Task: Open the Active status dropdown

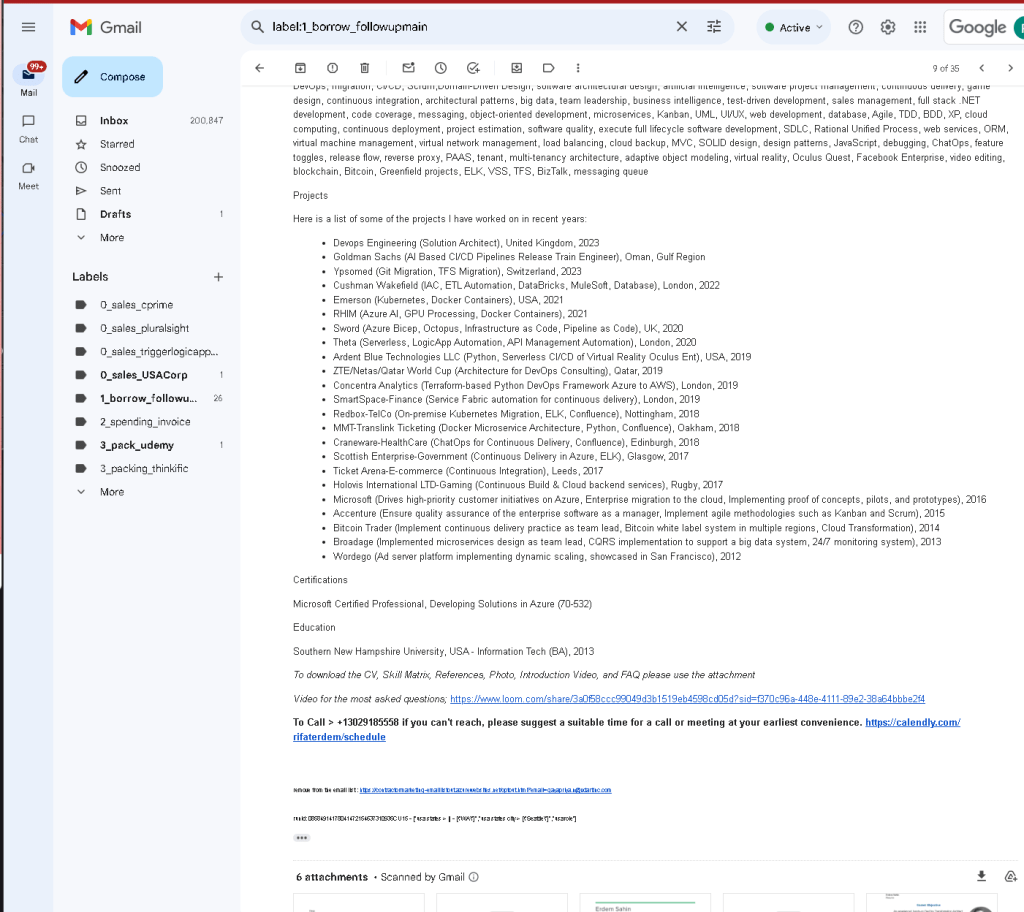Action: pos(793,27)
